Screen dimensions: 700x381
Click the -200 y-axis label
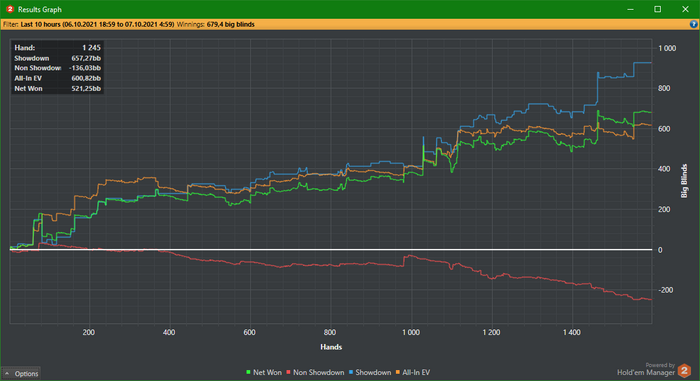click(x=666, y=290)
